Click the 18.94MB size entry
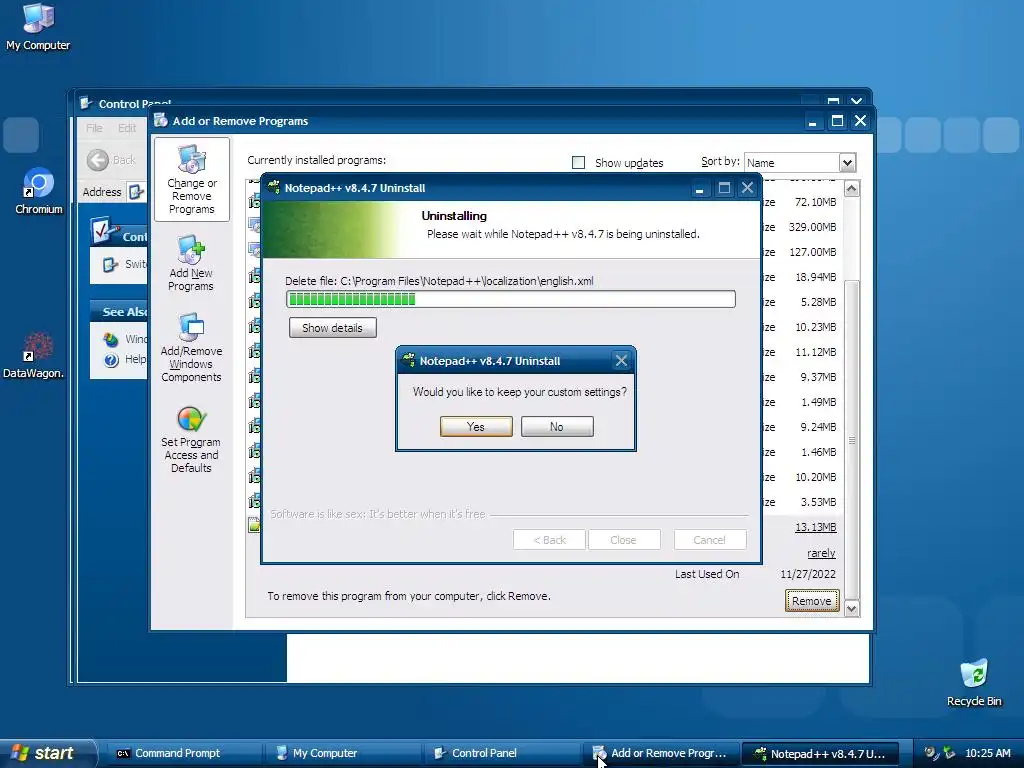The width and height of the screenshot is (1024, 768). [815, 277]
